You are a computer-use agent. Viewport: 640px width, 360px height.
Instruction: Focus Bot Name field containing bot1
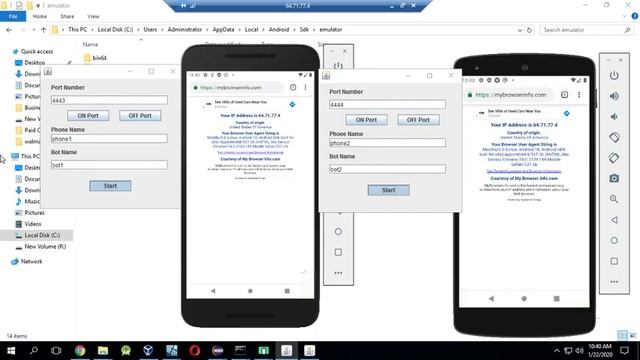click(109, 165)
